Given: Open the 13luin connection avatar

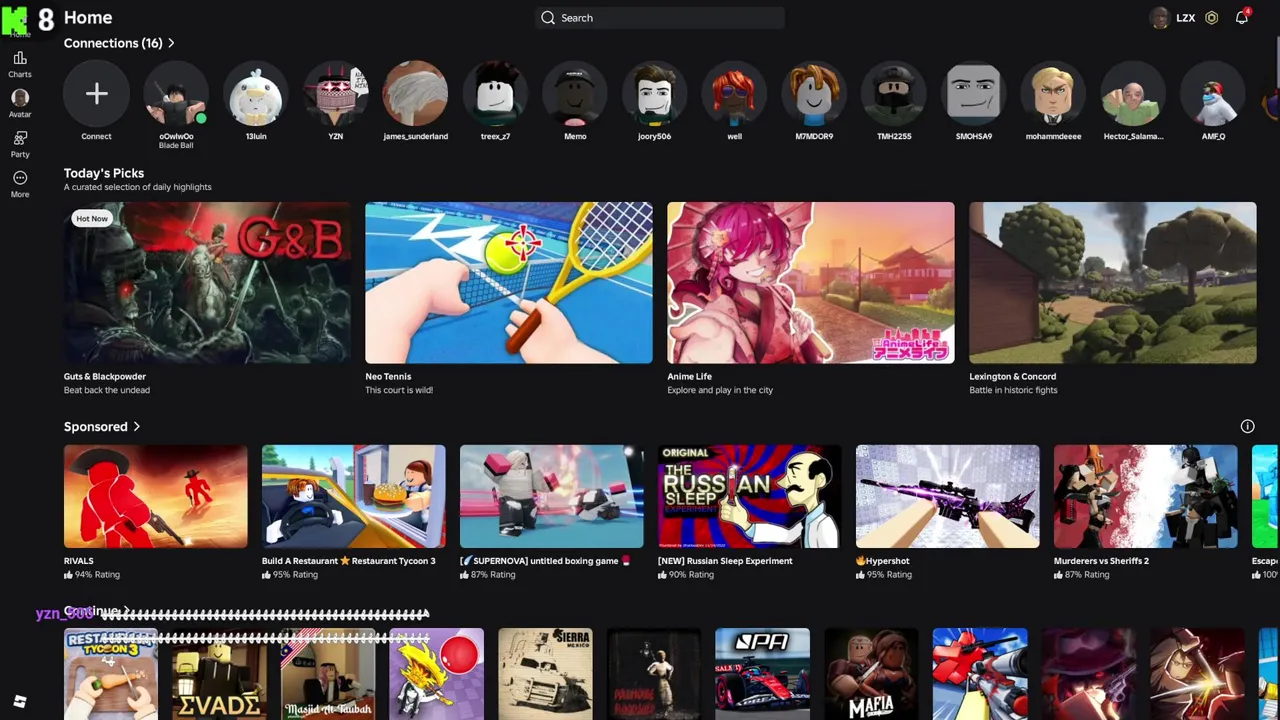Looking at the screenshot, I should click(x=256, y=94).
